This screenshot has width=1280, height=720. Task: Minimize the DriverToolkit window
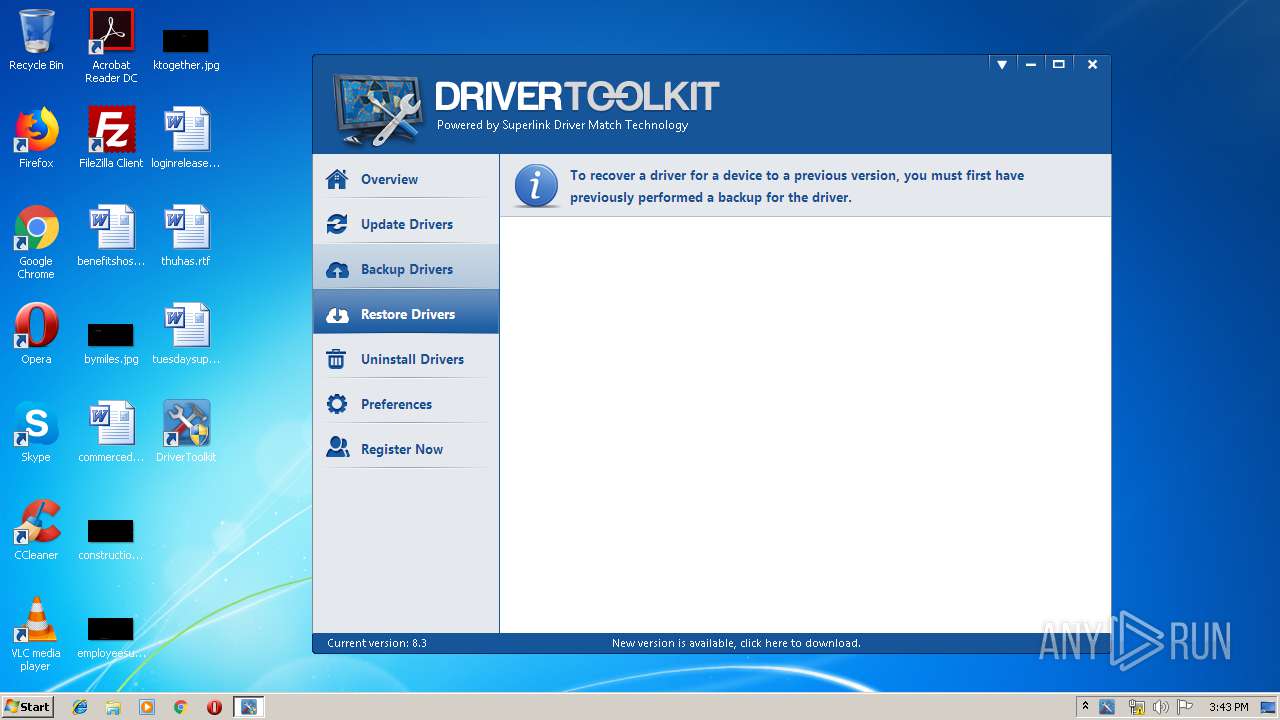1030,64
